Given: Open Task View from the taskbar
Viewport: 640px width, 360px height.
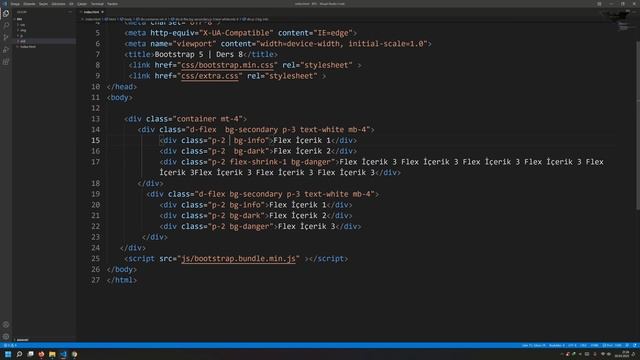Looking at the screenshot, I should (x=30, y=354).
